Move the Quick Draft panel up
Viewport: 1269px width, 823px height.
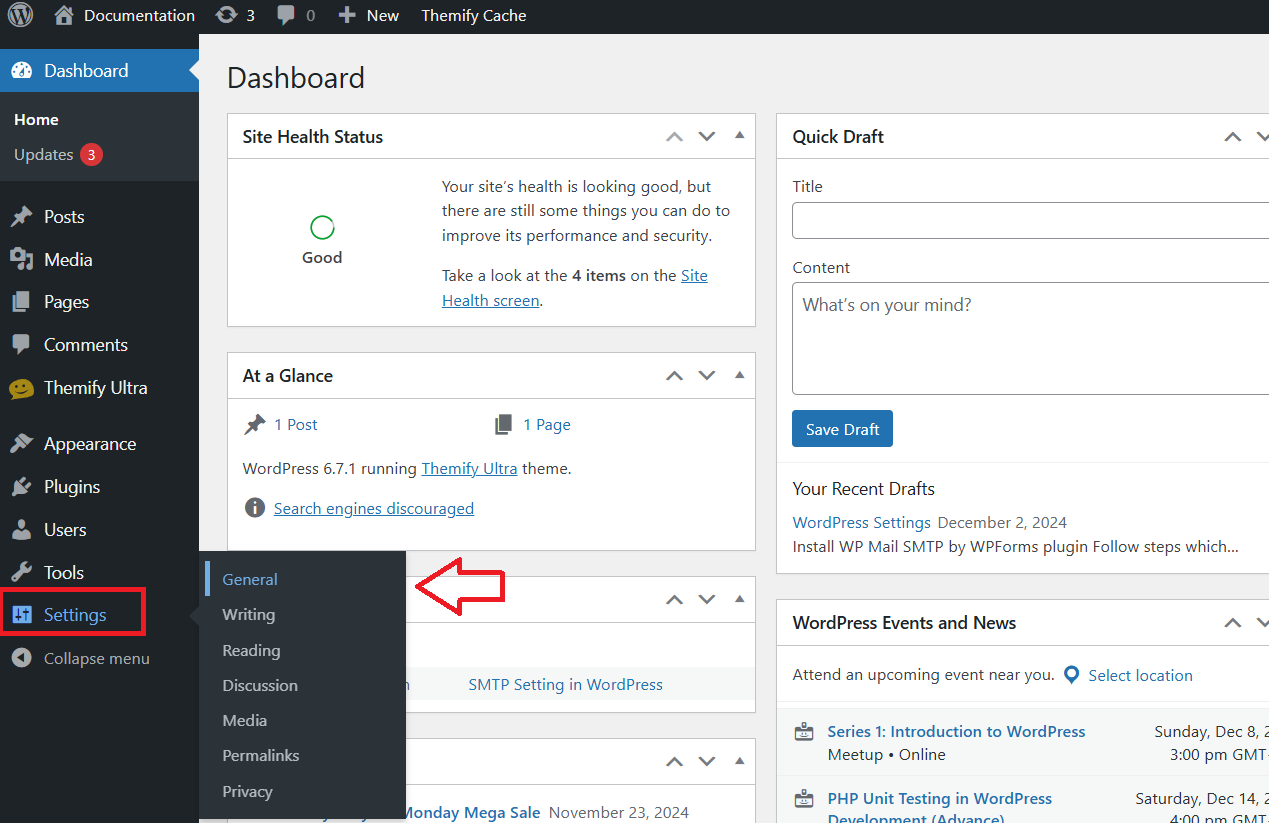(1232, 137)
